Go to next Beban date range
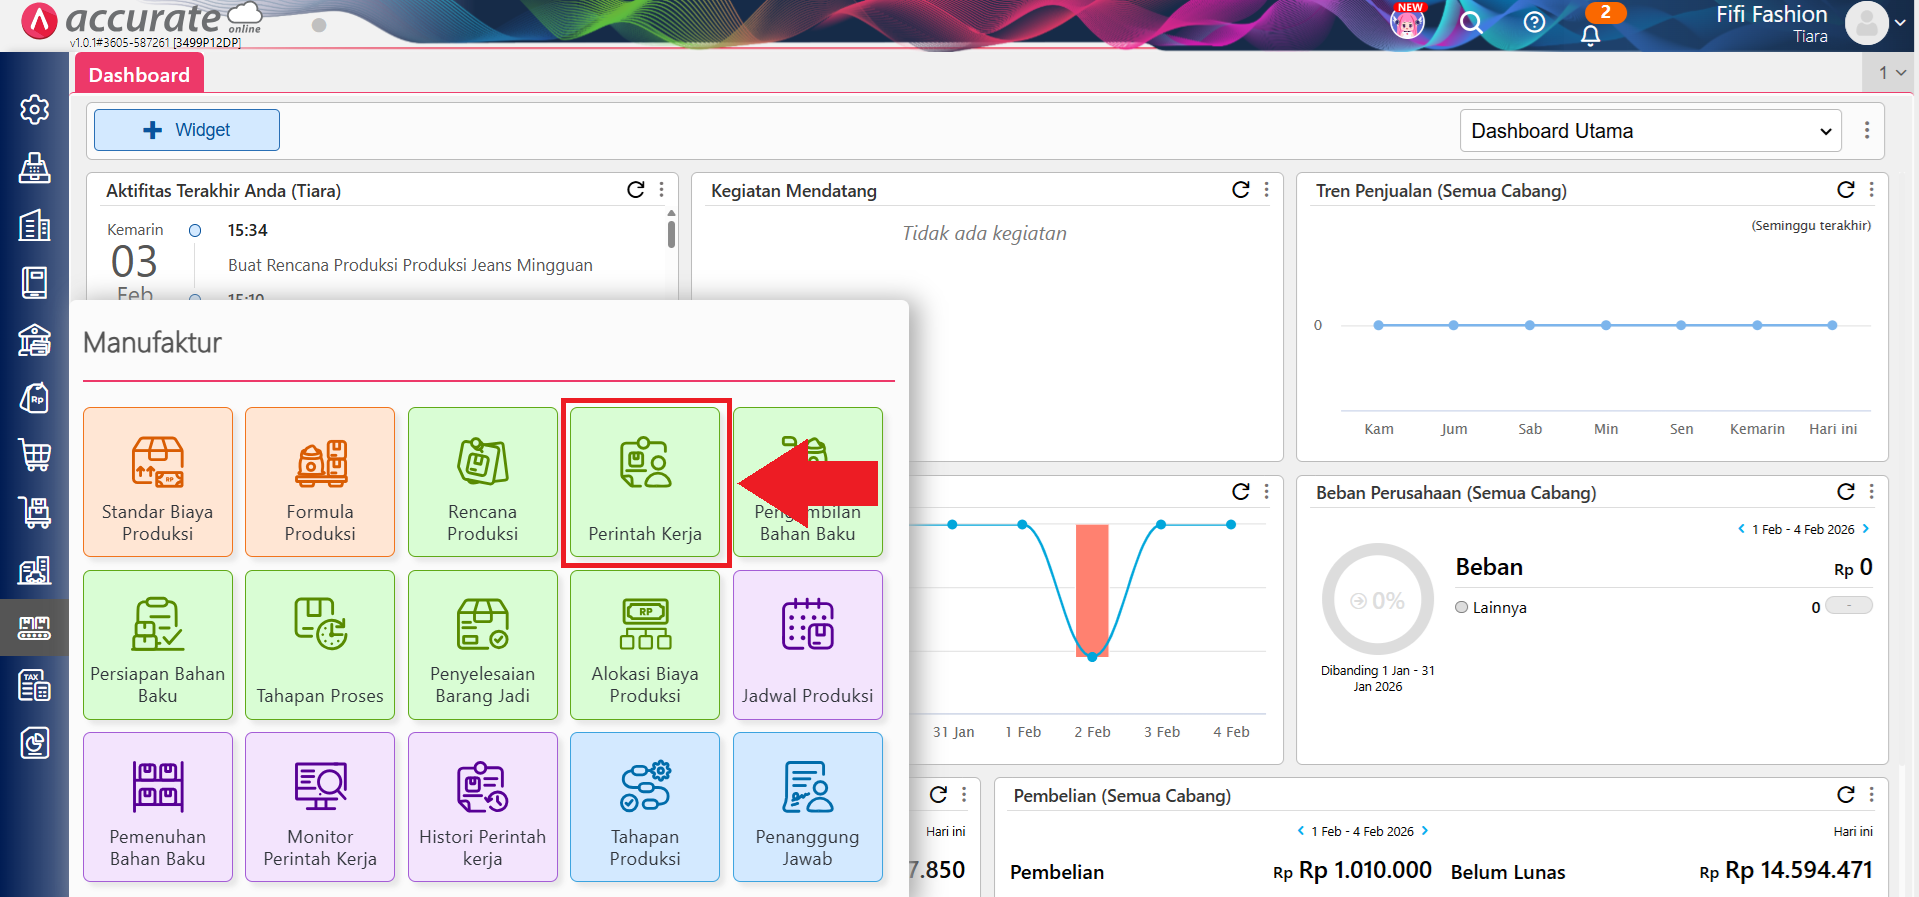 [1866, 529]
